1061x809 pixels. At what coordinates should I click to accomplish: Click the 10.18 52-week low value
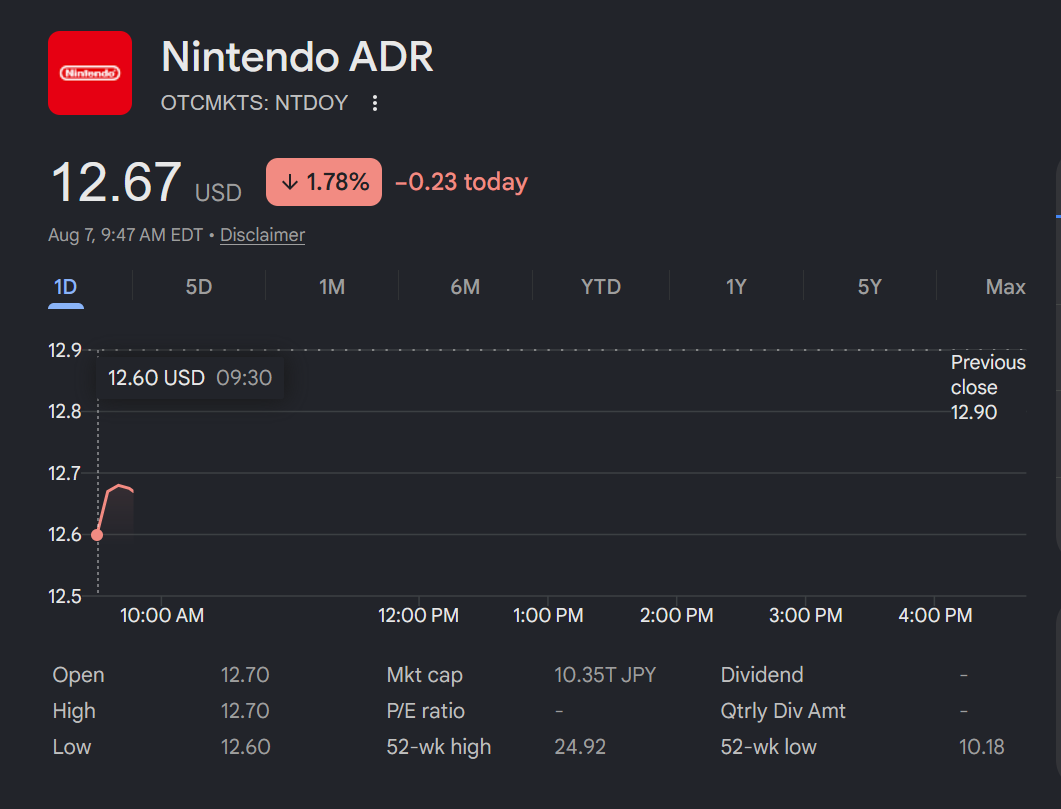(982, 747)
